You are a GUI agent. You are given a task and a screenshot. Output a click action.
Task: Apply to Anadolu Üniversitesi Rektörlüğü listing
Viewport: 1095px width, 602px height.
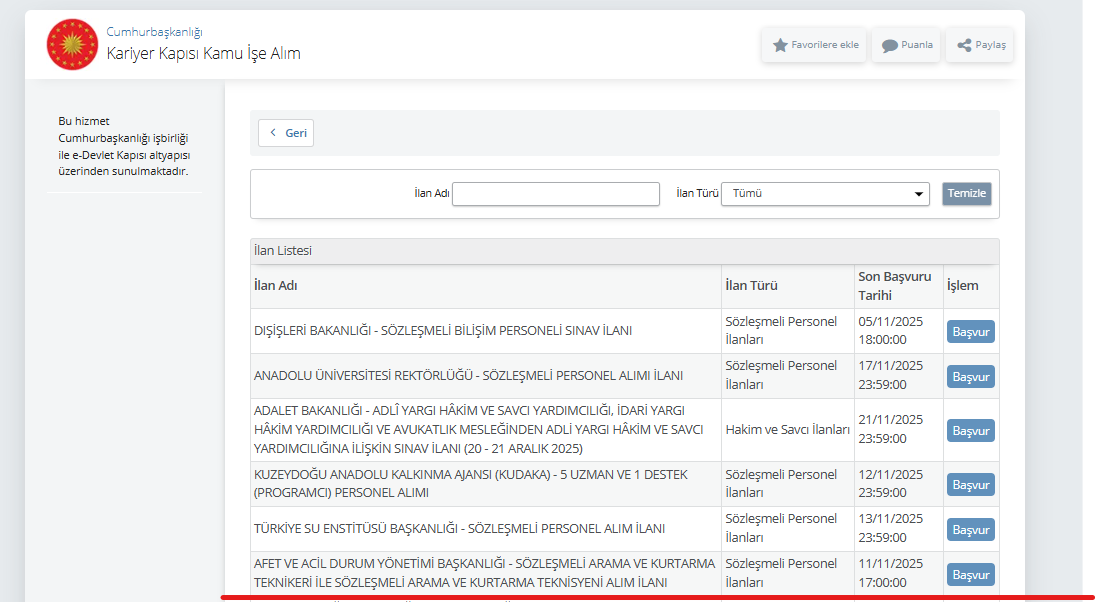point(970,377)
